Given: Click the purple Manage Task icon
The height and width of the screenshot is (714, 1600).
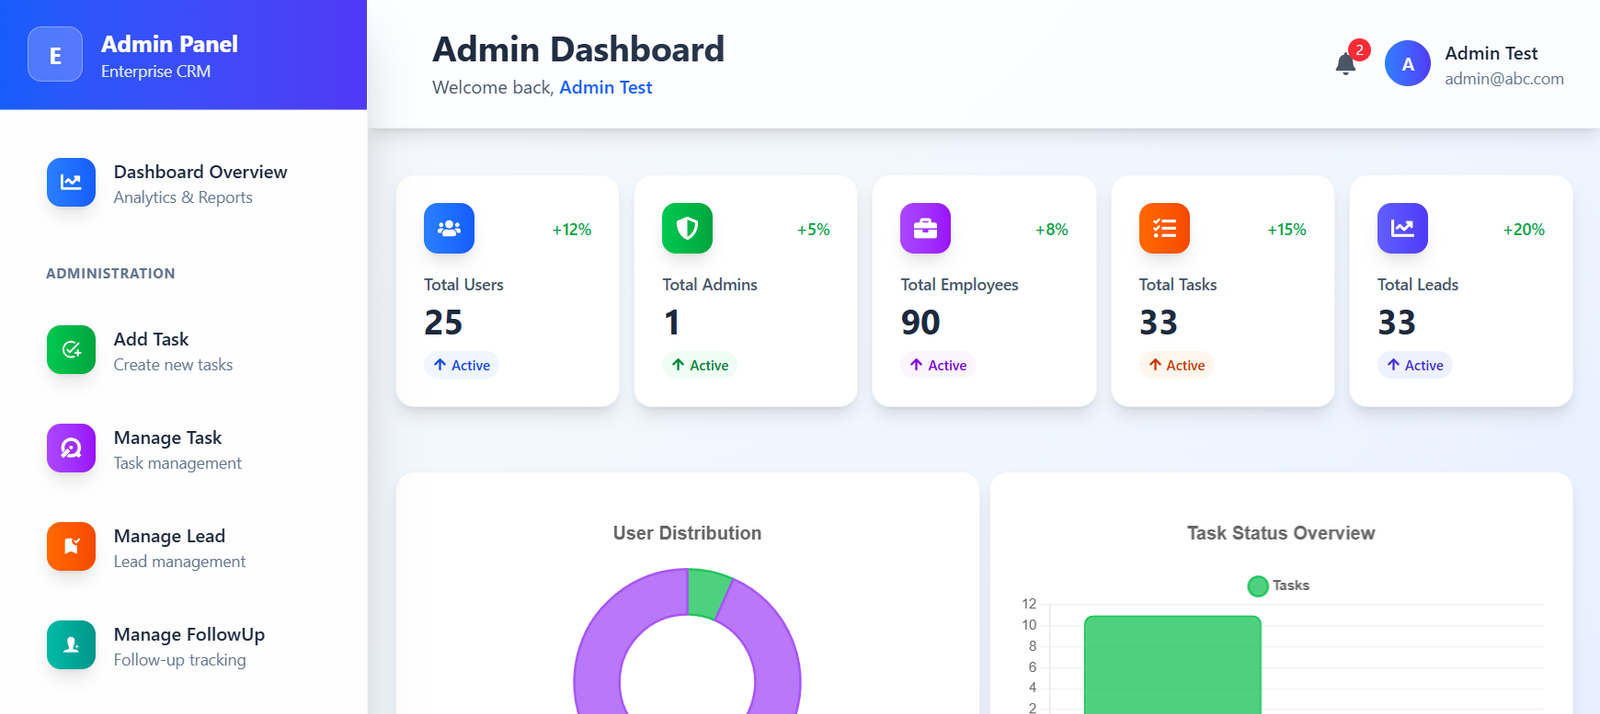Looking at the screenshot, I should [71, 448].
